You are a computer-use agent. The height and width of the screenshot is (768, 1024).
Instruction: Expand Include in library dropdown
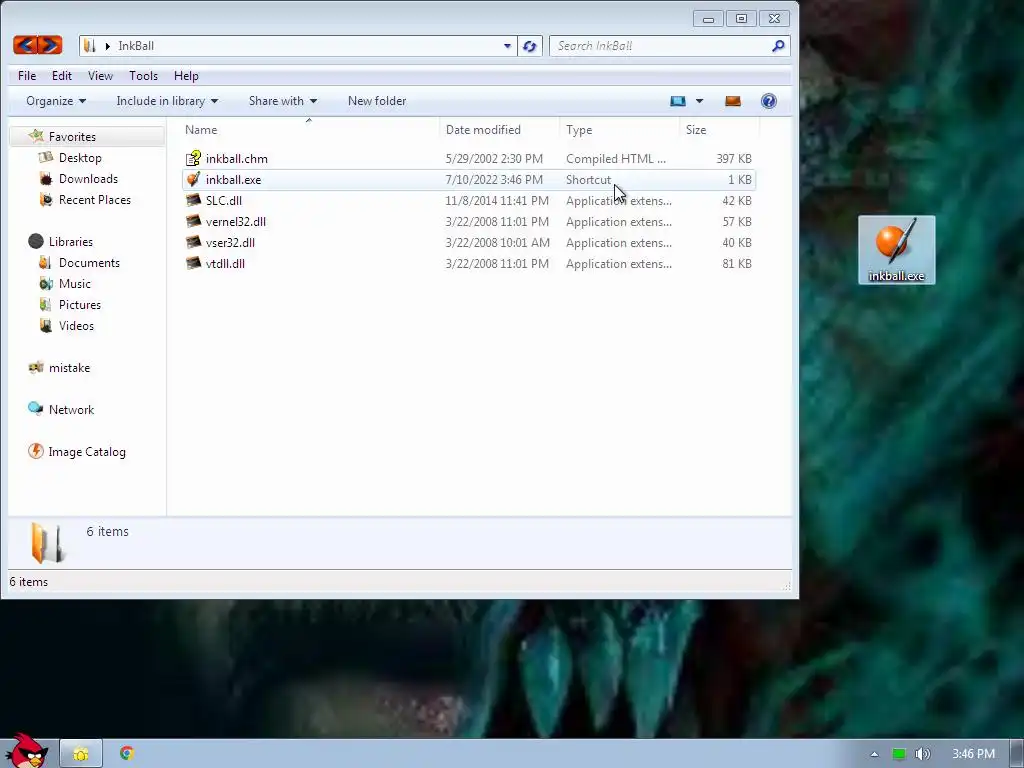coord(167,101)
